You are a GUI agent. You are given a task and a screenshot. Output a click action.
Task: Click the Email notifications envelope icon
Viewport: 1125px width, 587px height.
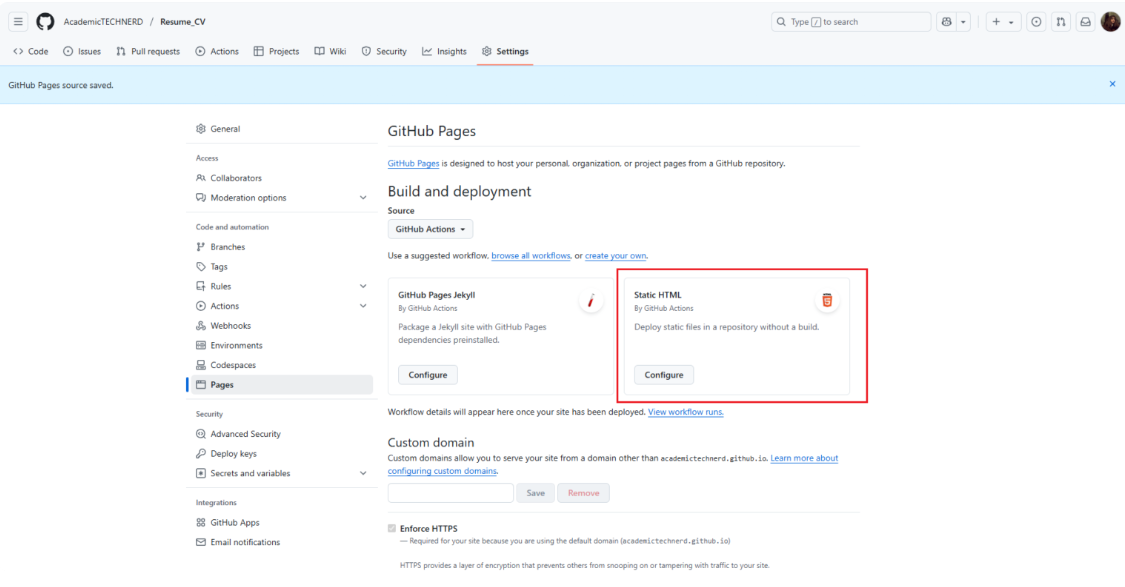pos(201,543)
